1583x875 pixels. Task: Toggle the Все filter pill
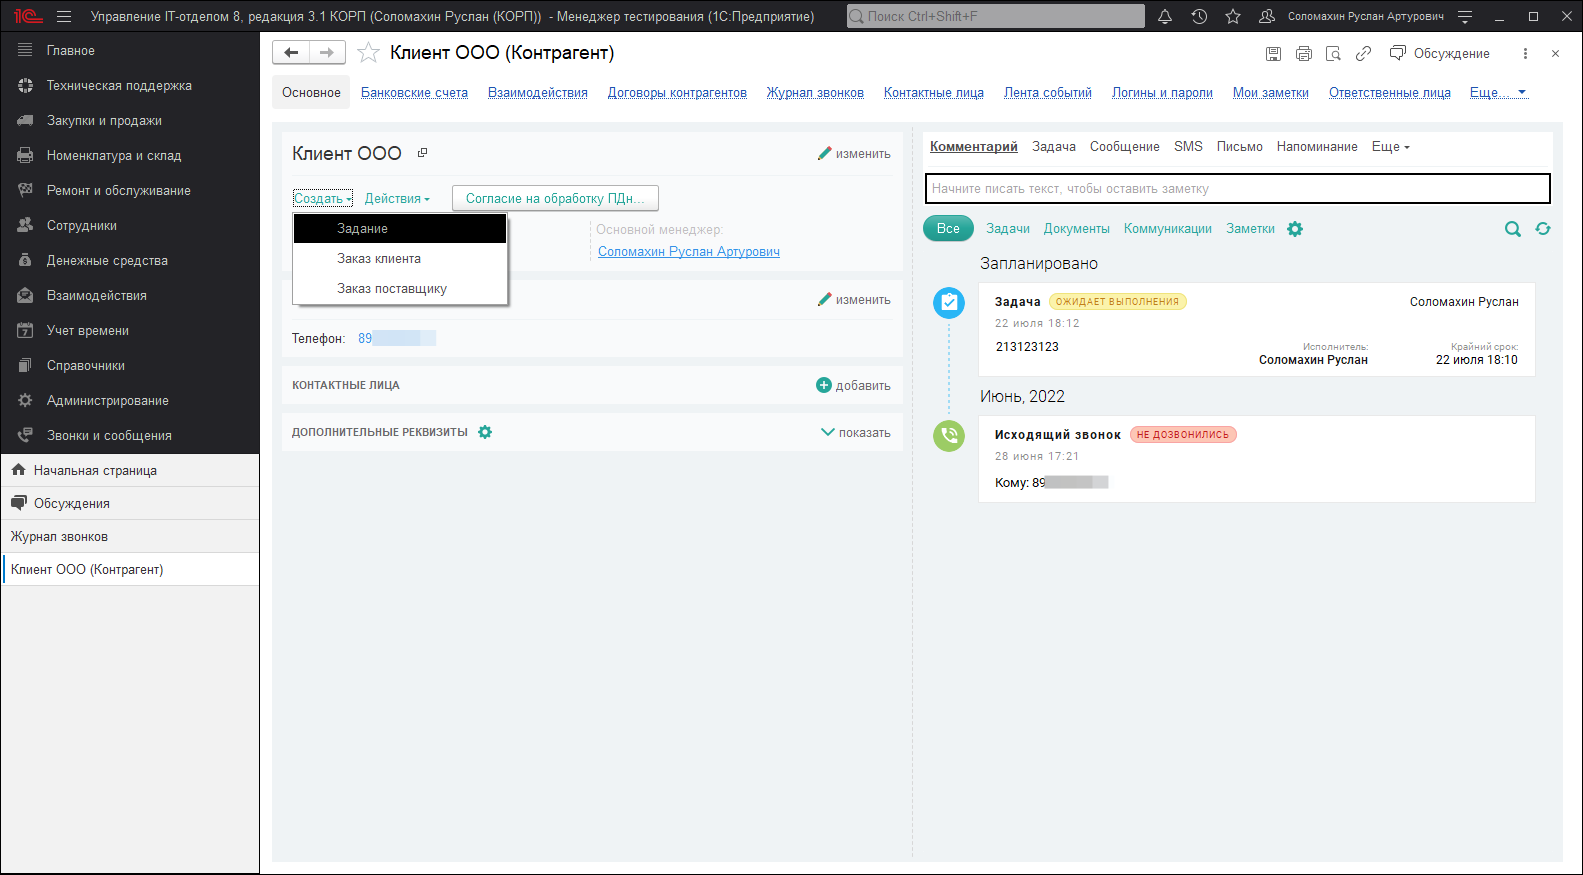click(947, 229)
